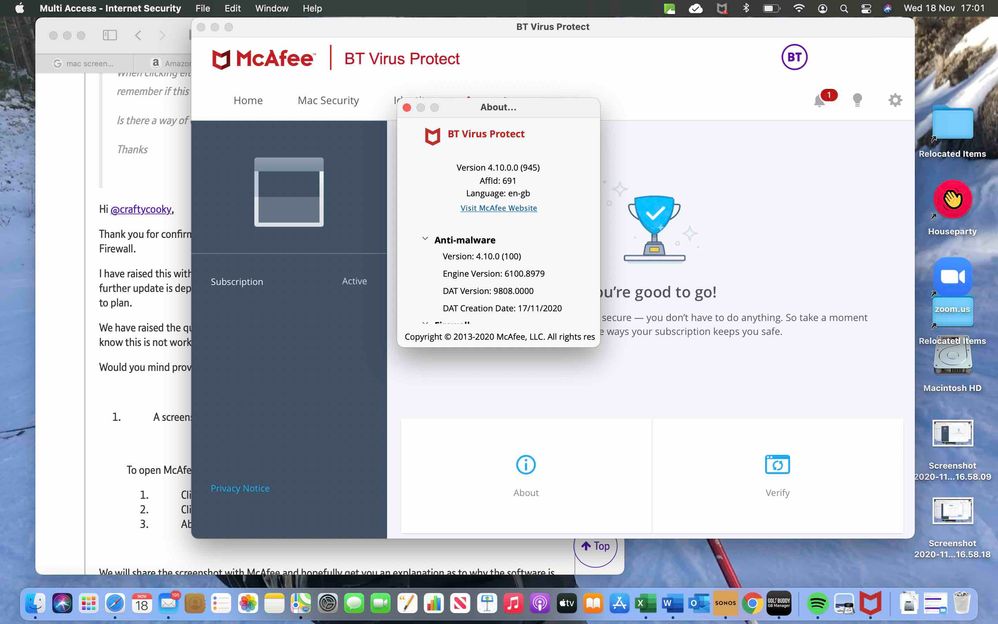Click the About info icon
The height and width of the screenshot is (624, 998).
526,465
